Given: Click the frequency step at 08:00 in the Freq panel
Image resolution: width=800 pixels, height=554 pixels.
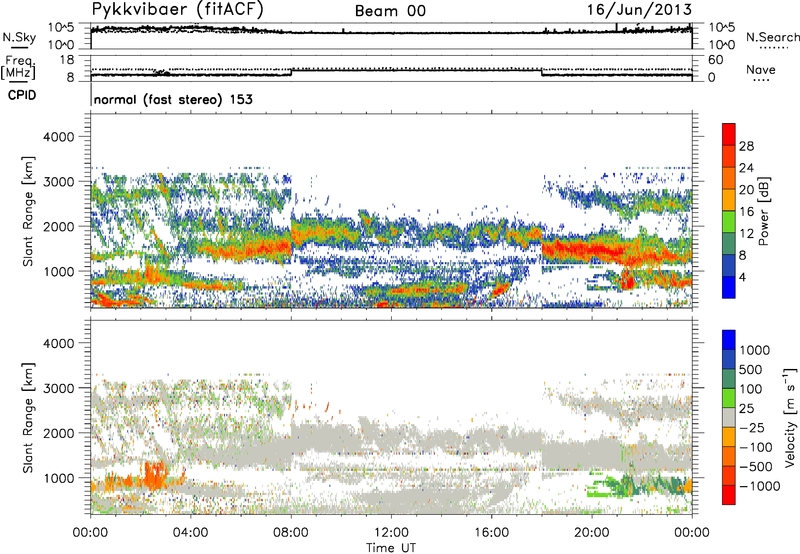Looking at the screenshot, I should click(291, 72).
